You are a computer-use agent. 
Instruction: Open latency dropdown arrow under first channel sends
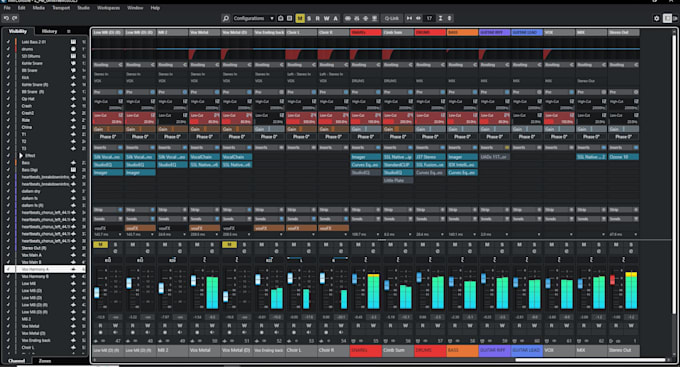(x=120, y=235)
